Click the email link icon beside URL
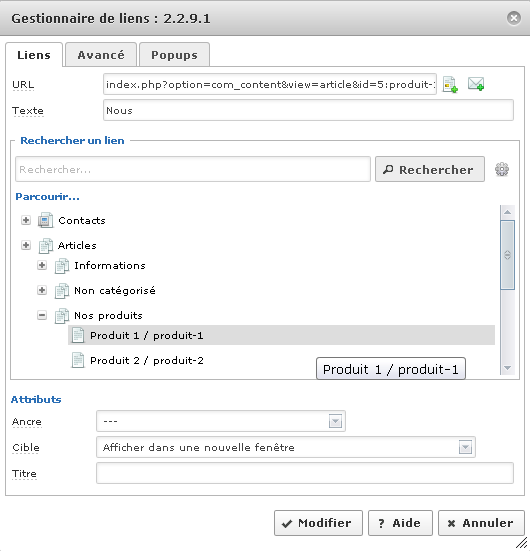The width and height of the screenshot is (530, 551). [x=476, y=84]
